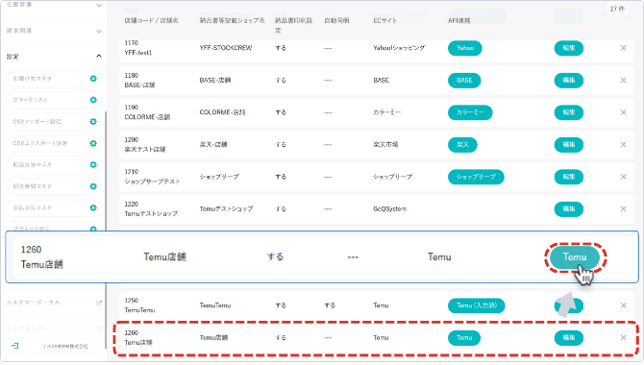Open gear icon beside CSVエクスポート設定
This screenshot has width=644, height=365.
pos(93,143)
